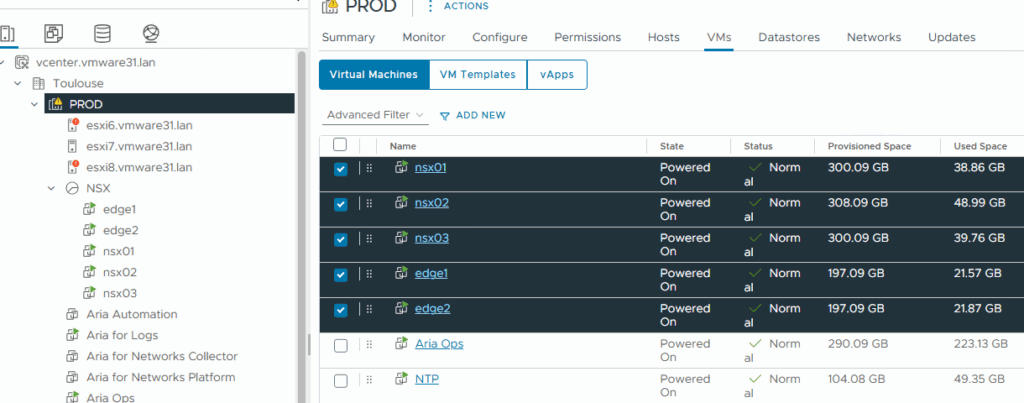Select the vApps button

click(557, 74)
